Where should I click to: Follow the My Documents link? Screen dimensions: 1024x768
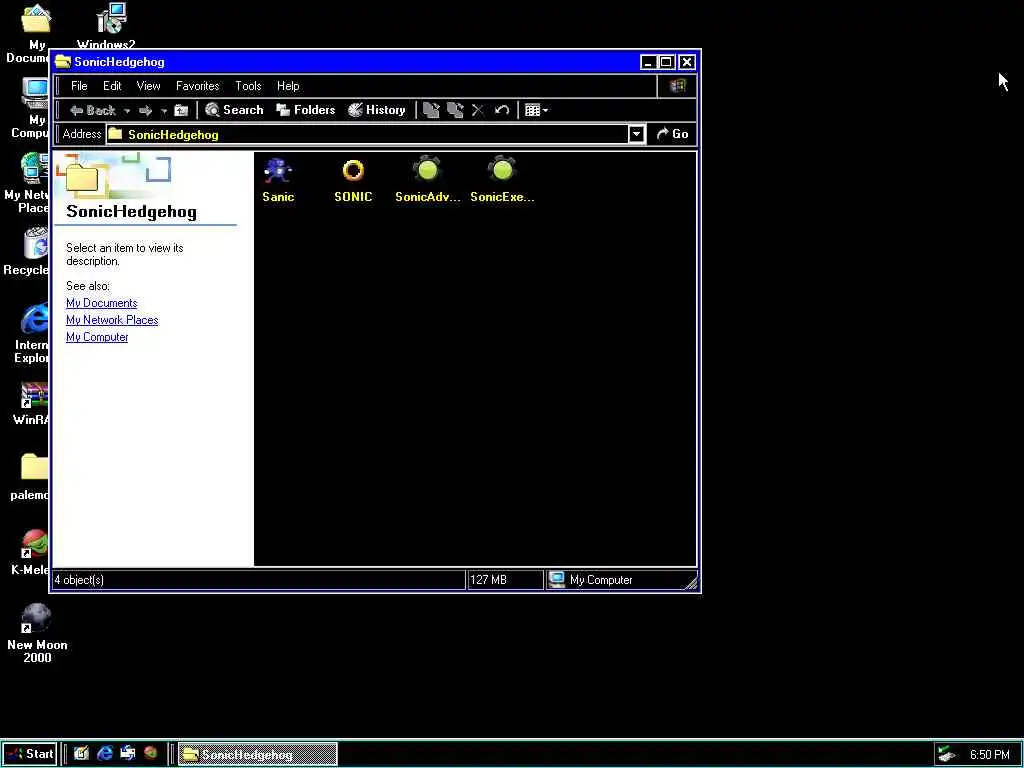click(101, 303)
